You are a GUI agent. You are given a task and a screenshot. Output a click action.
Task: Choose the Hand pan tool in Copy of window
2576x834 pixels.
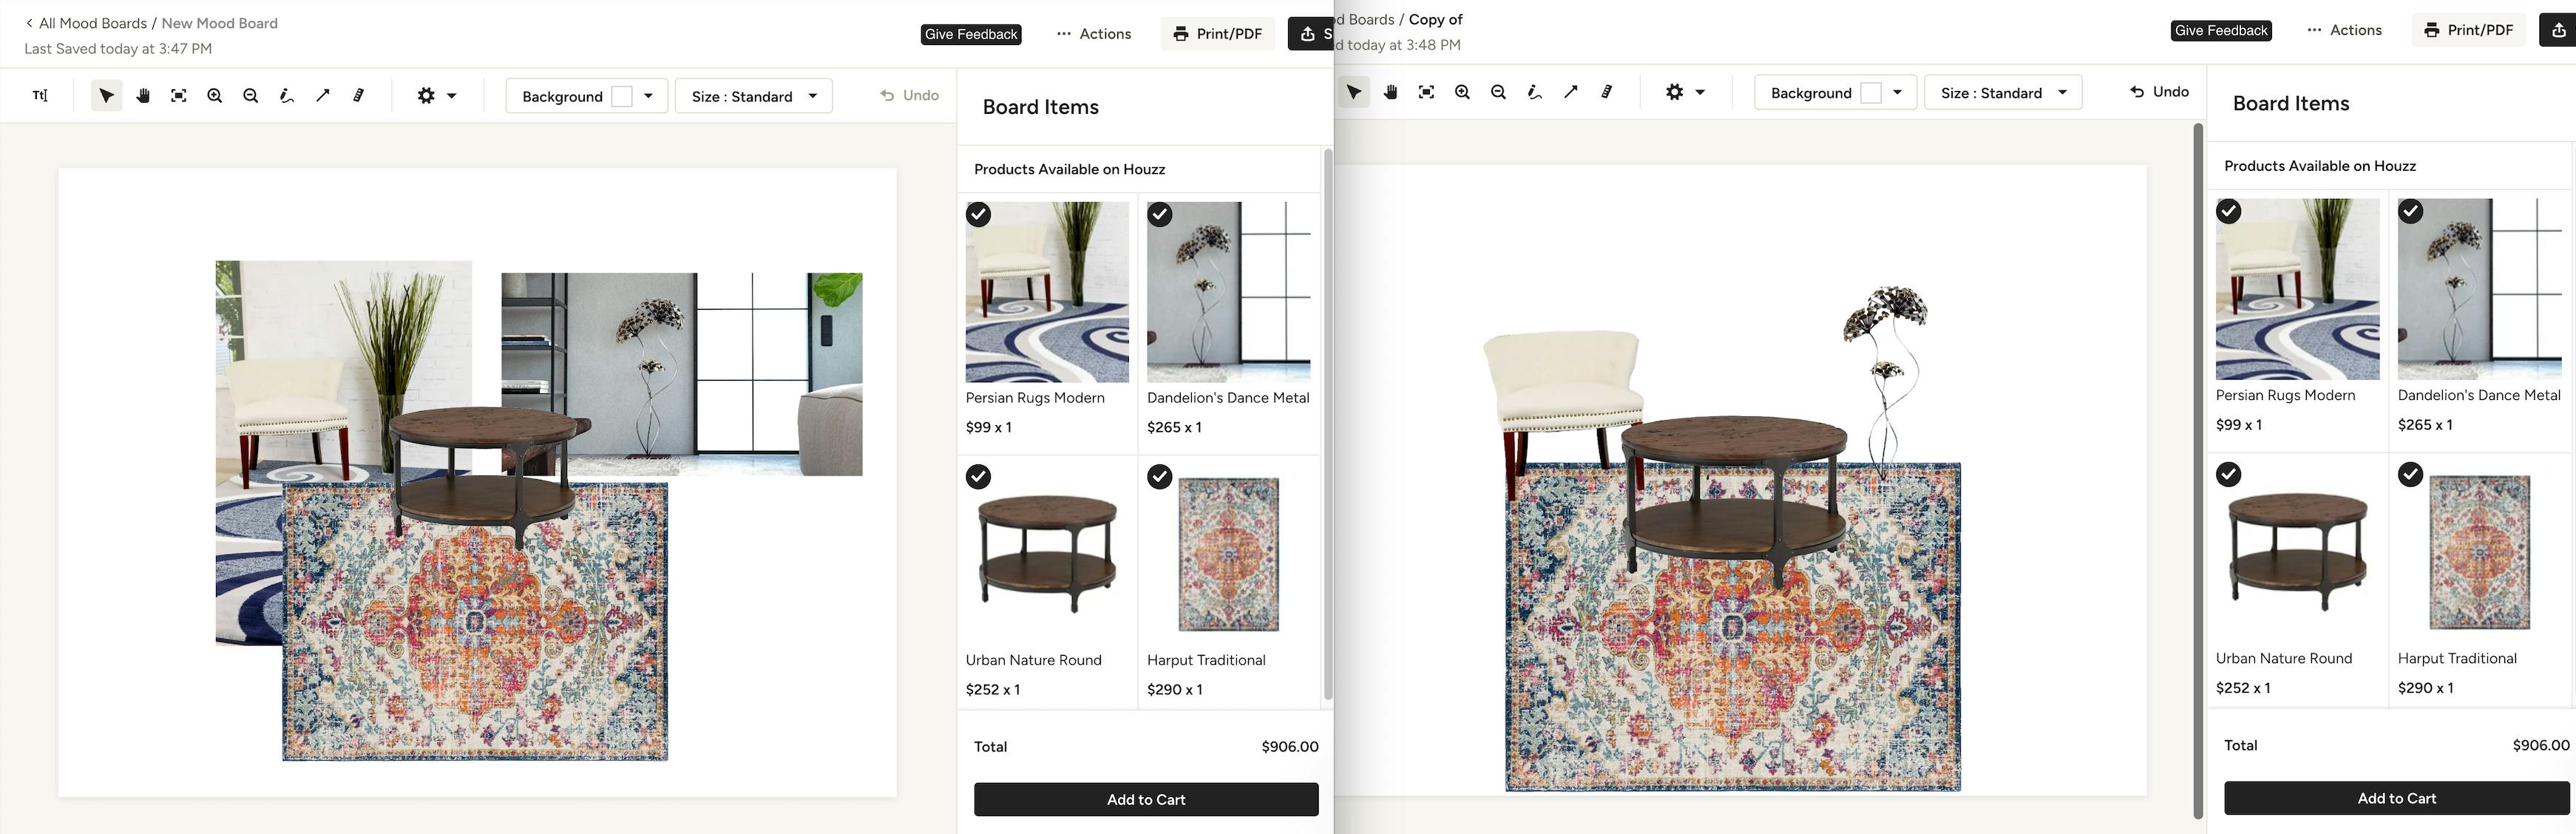(x=1391, y=92)
